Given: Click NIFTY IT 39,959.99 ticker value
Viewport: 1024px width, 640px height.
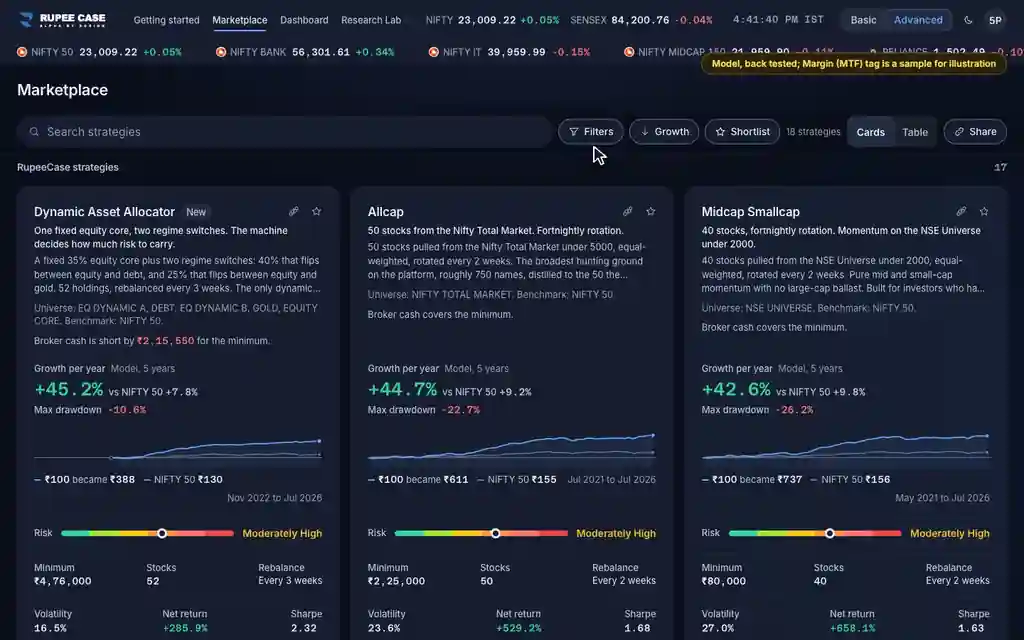Looking at the screenshot, I should coord(516,52).
